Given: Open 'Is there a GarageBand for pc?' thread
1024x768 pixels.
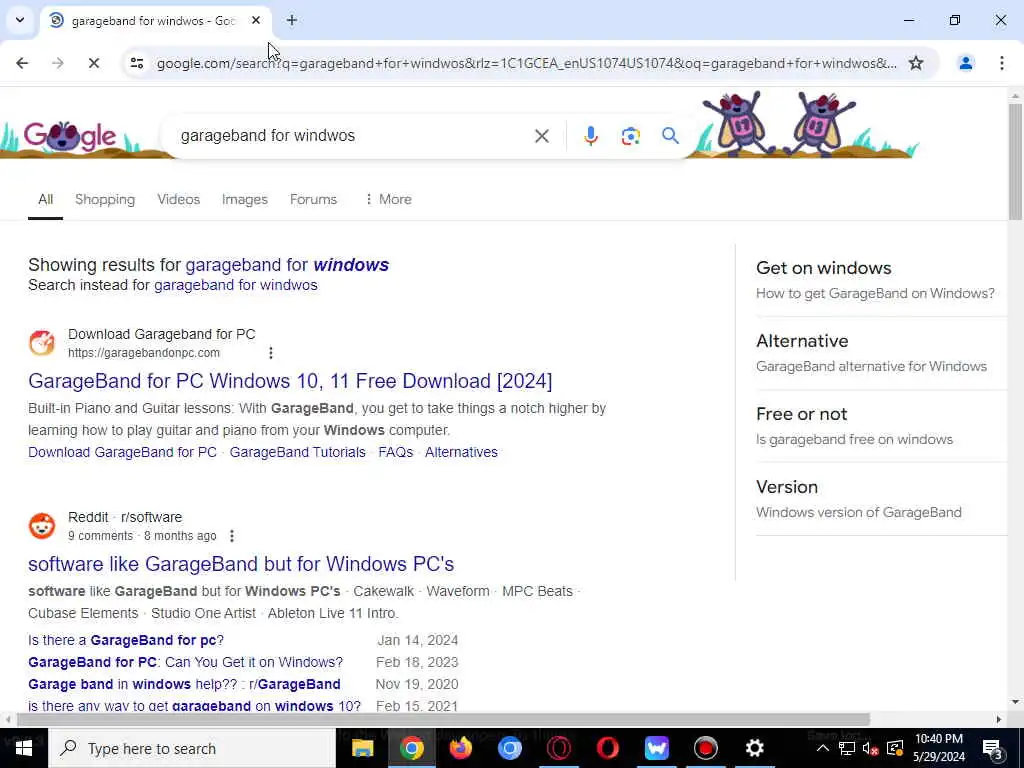Looking at the screenshot, I should [x=126, y=640].
